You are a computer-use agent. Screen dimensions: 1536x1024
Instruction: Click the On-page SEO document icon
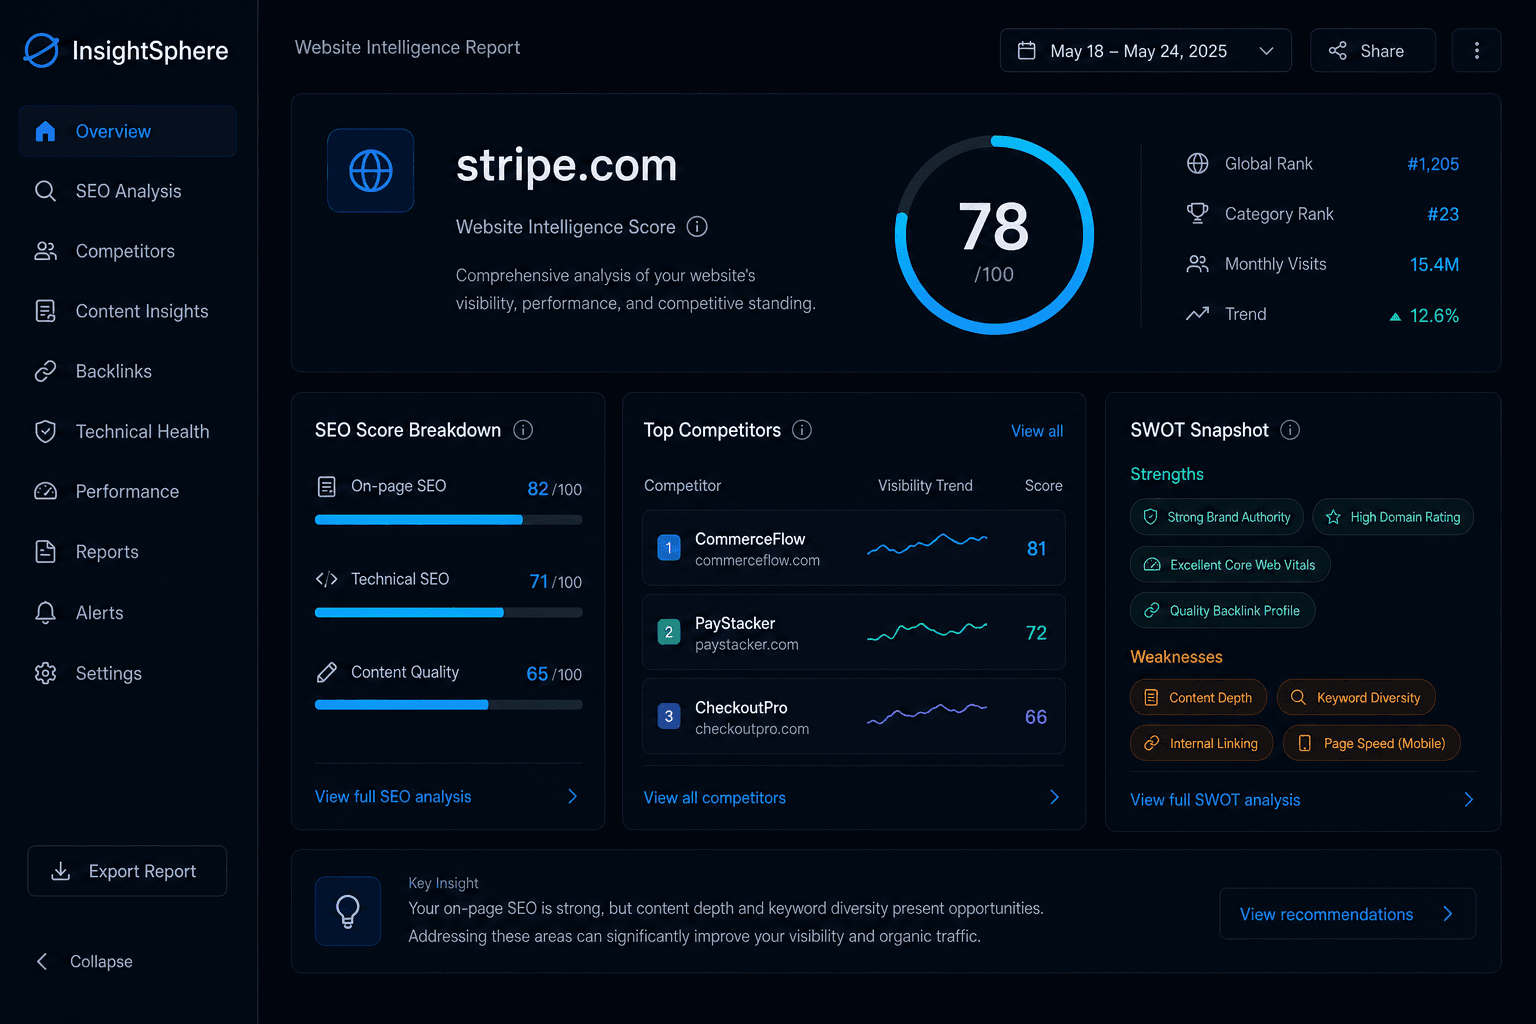point(326,486)
